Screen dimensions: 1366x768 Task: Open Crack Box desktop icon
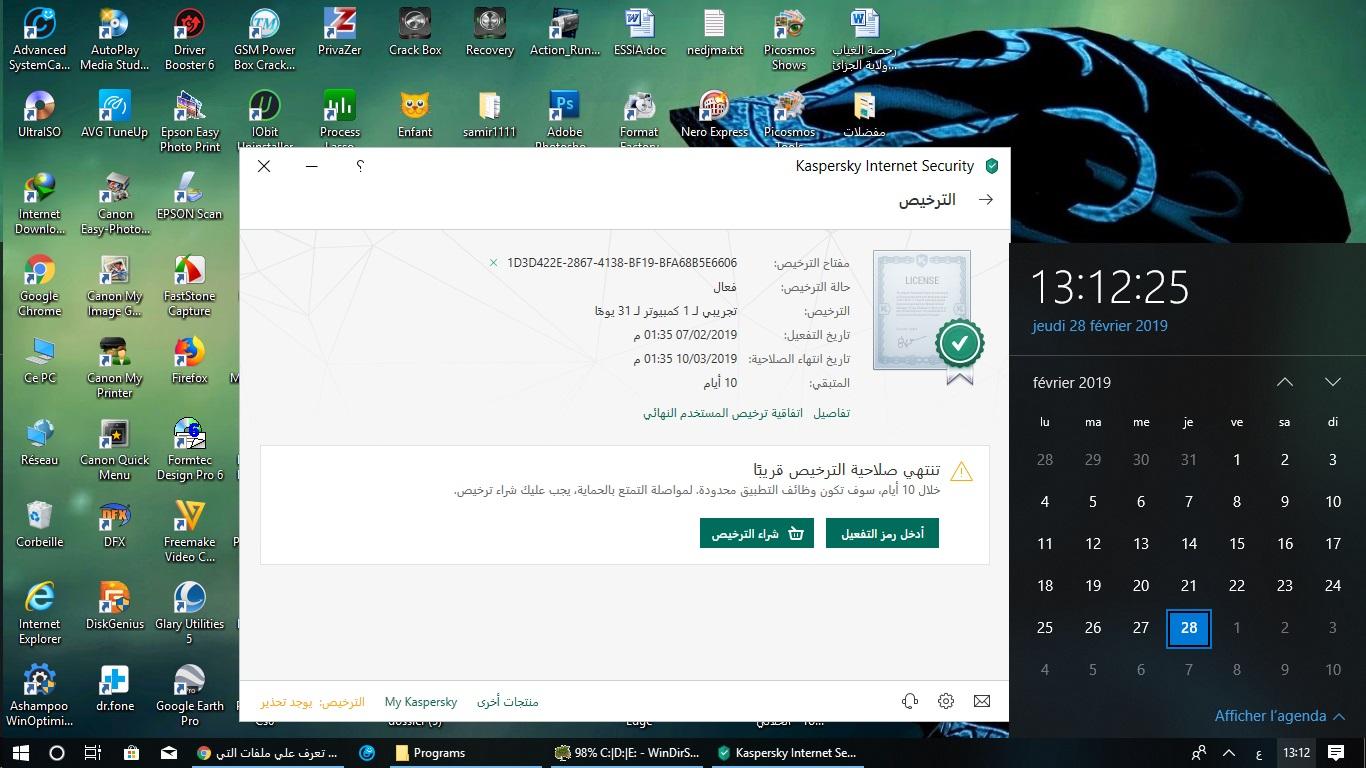(415, 33)
